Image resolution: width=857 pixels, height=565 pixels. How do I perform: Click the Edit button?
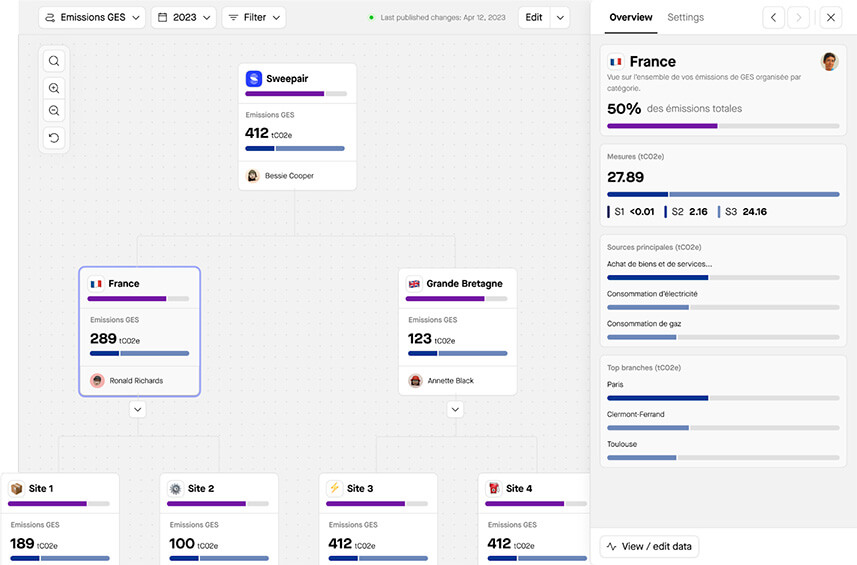click(x=534, y=17)
